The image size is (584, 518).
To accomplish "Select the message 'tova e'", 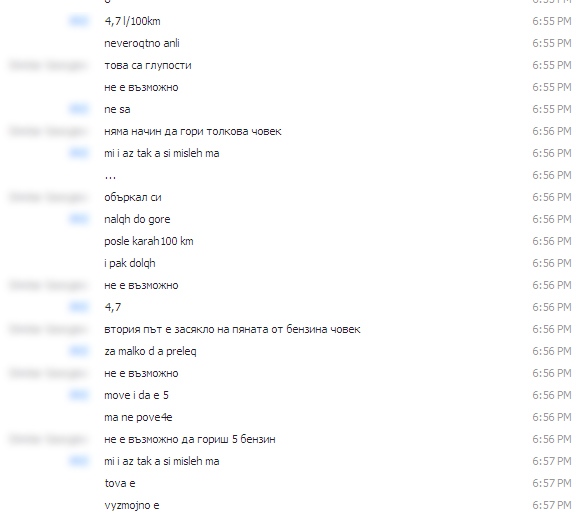I will [120, 483].
